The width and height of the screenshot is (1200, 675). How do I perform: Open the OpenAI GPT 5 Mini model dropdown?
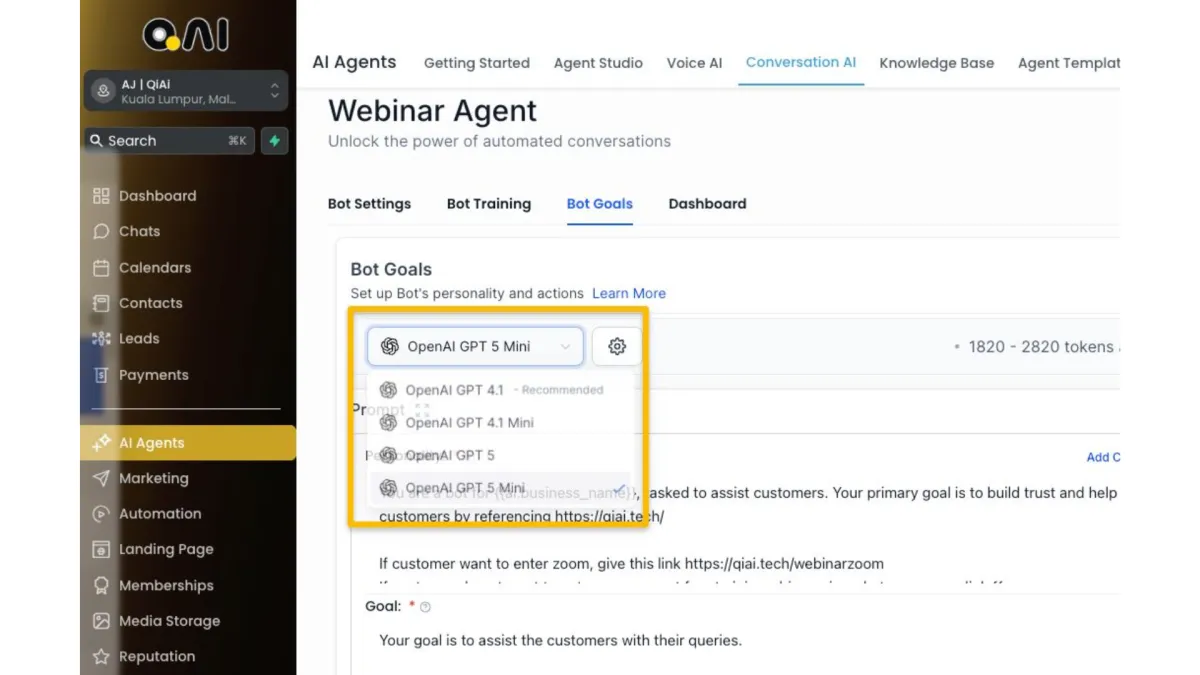pos(475,347)
